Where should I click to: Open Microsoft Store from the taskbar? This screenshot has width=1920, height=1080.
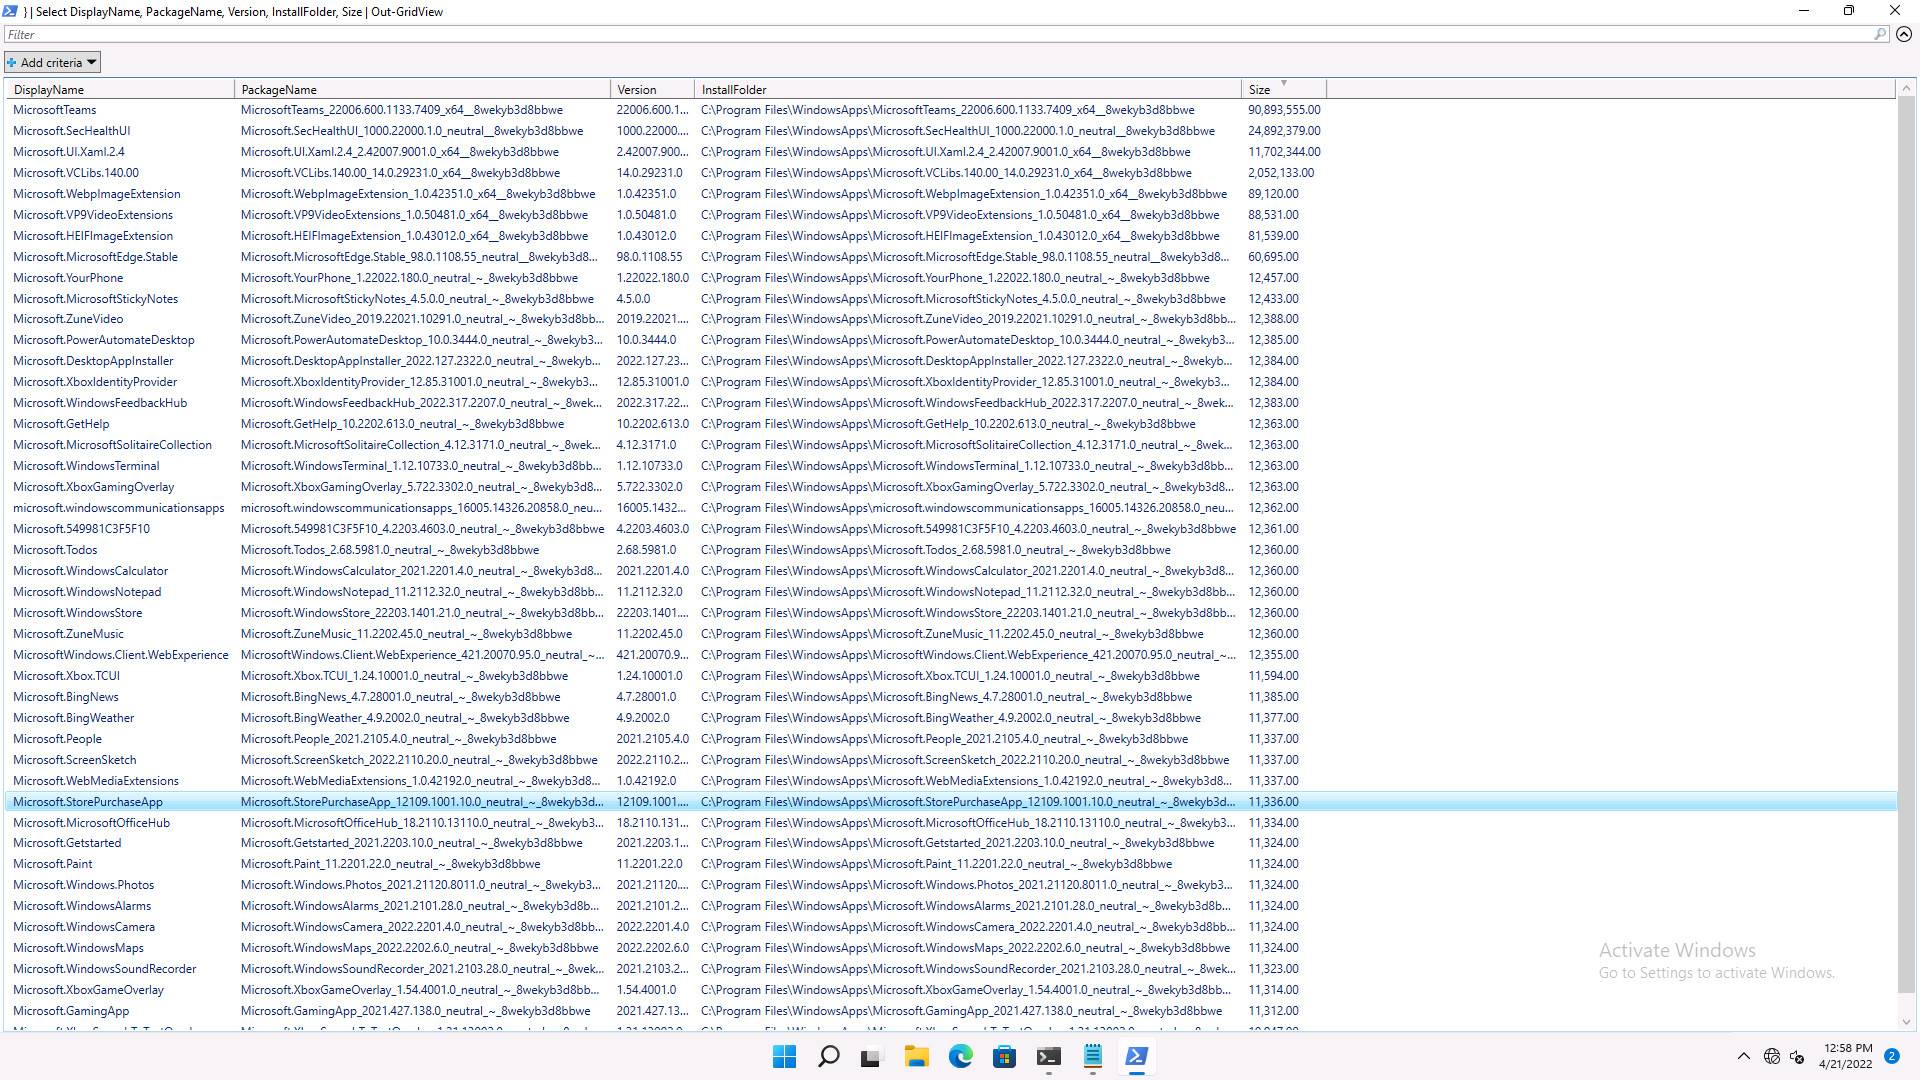[1005, 1056]
